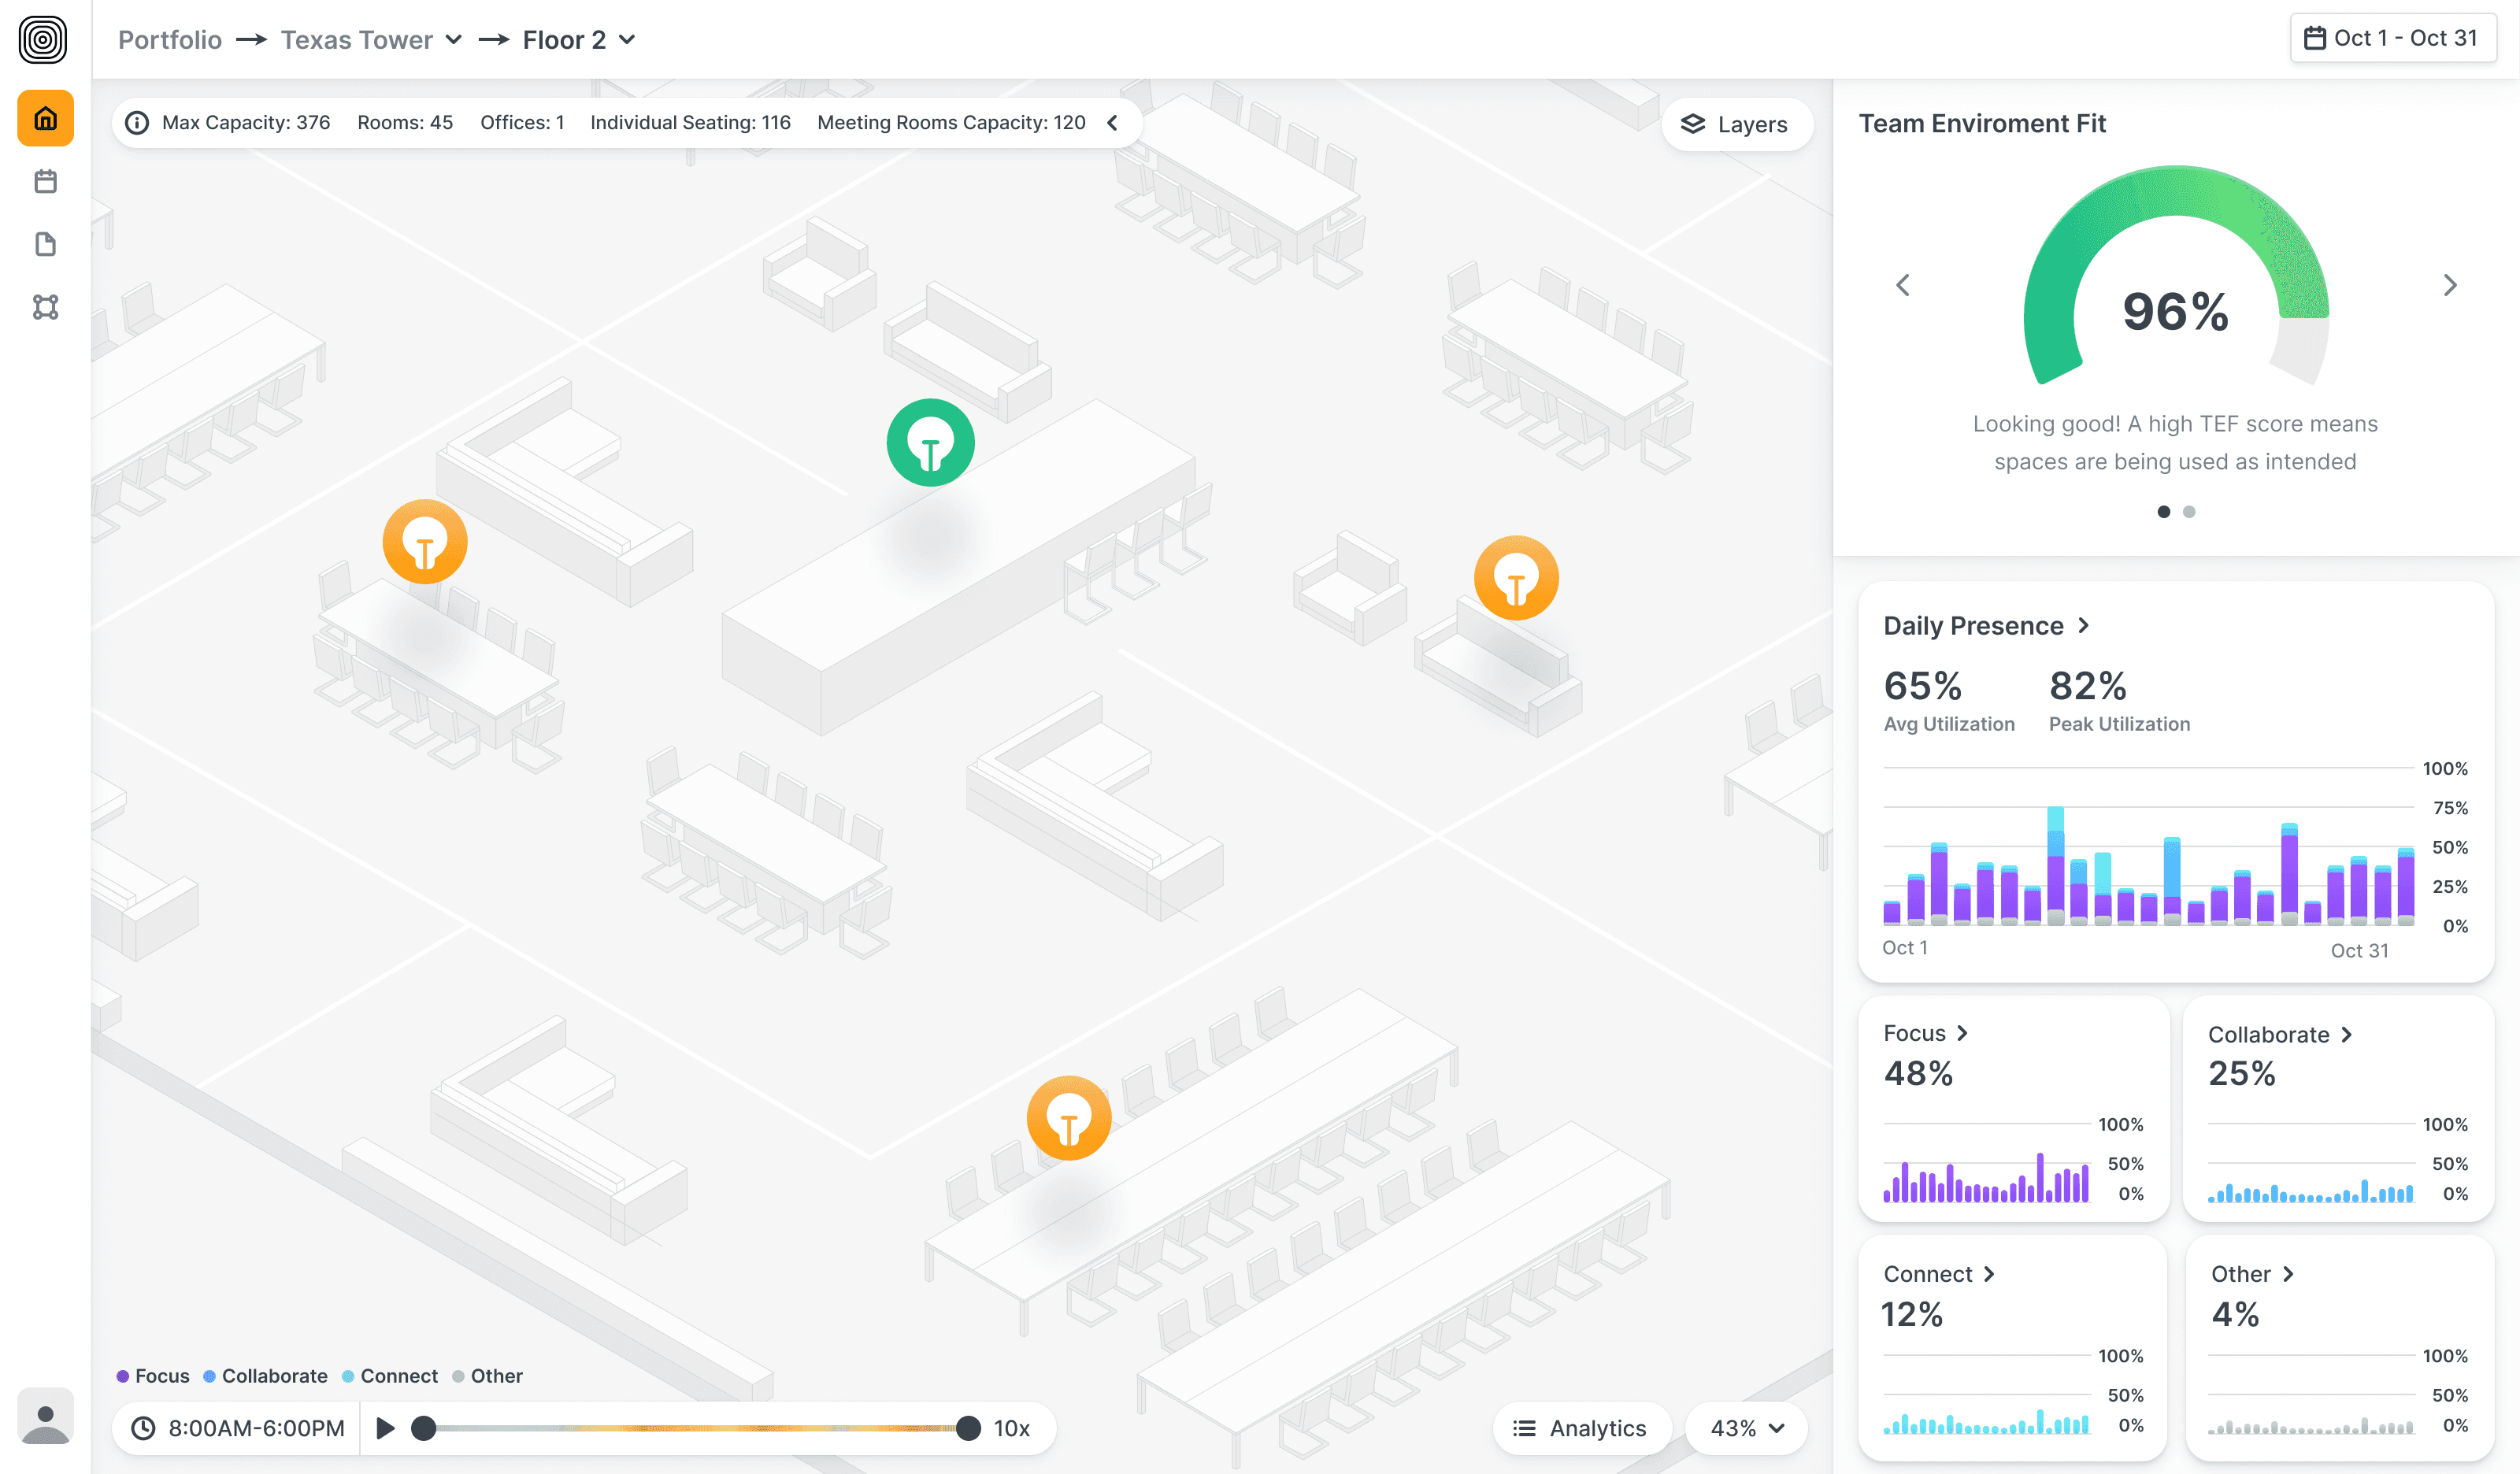
Task: Select second carousel dot under TEF
Action: pyautogui.click(x=2189, y=512)
